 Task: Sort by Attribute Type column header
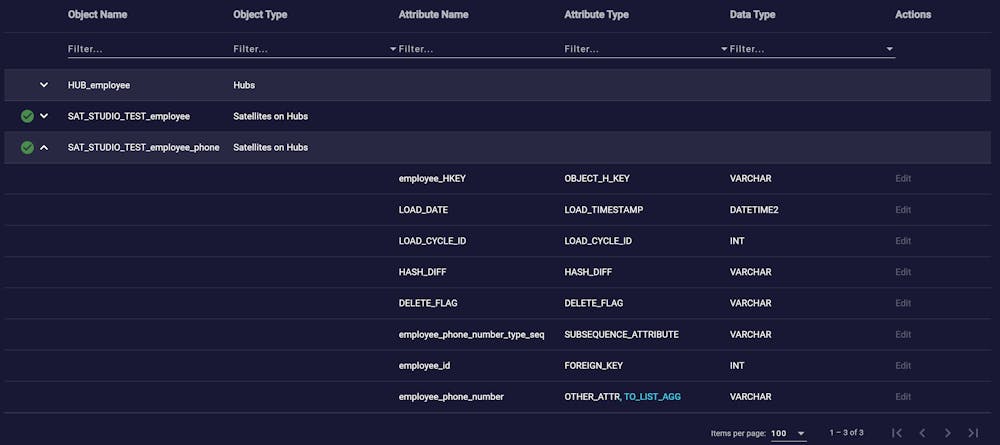(596, 15)
